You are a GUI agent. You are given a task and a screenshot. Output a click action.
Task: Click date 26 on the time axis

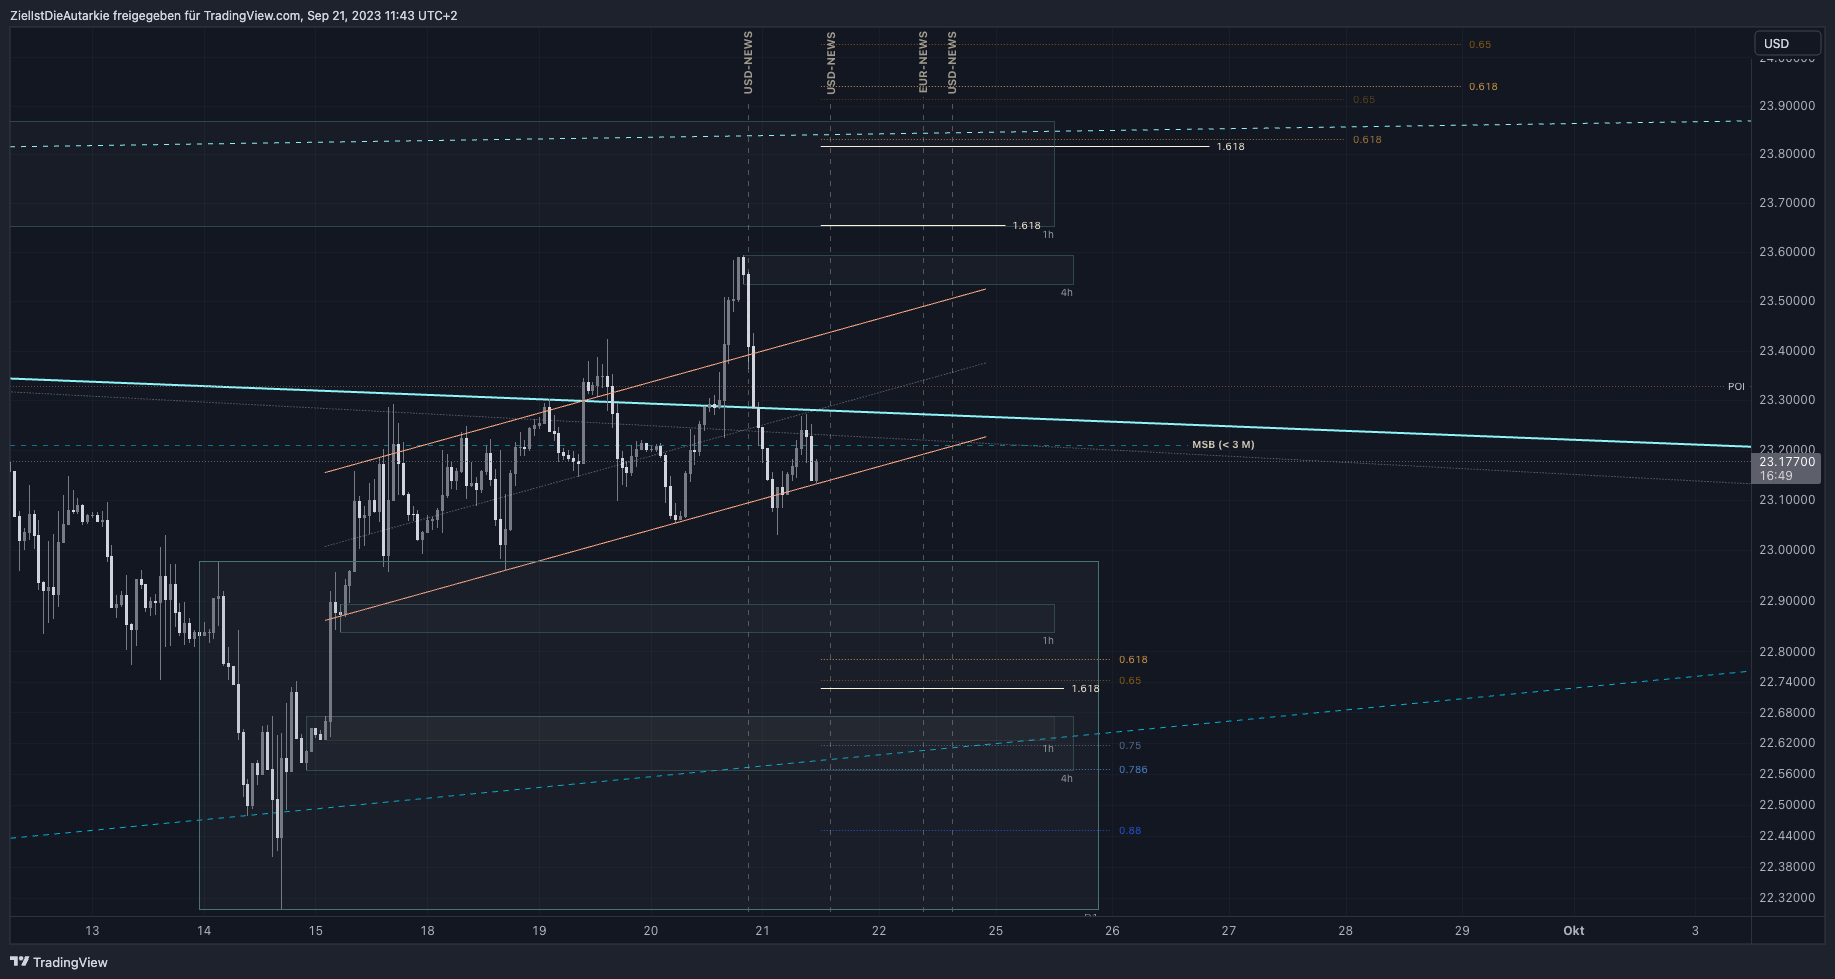[x=1112, y=930]
